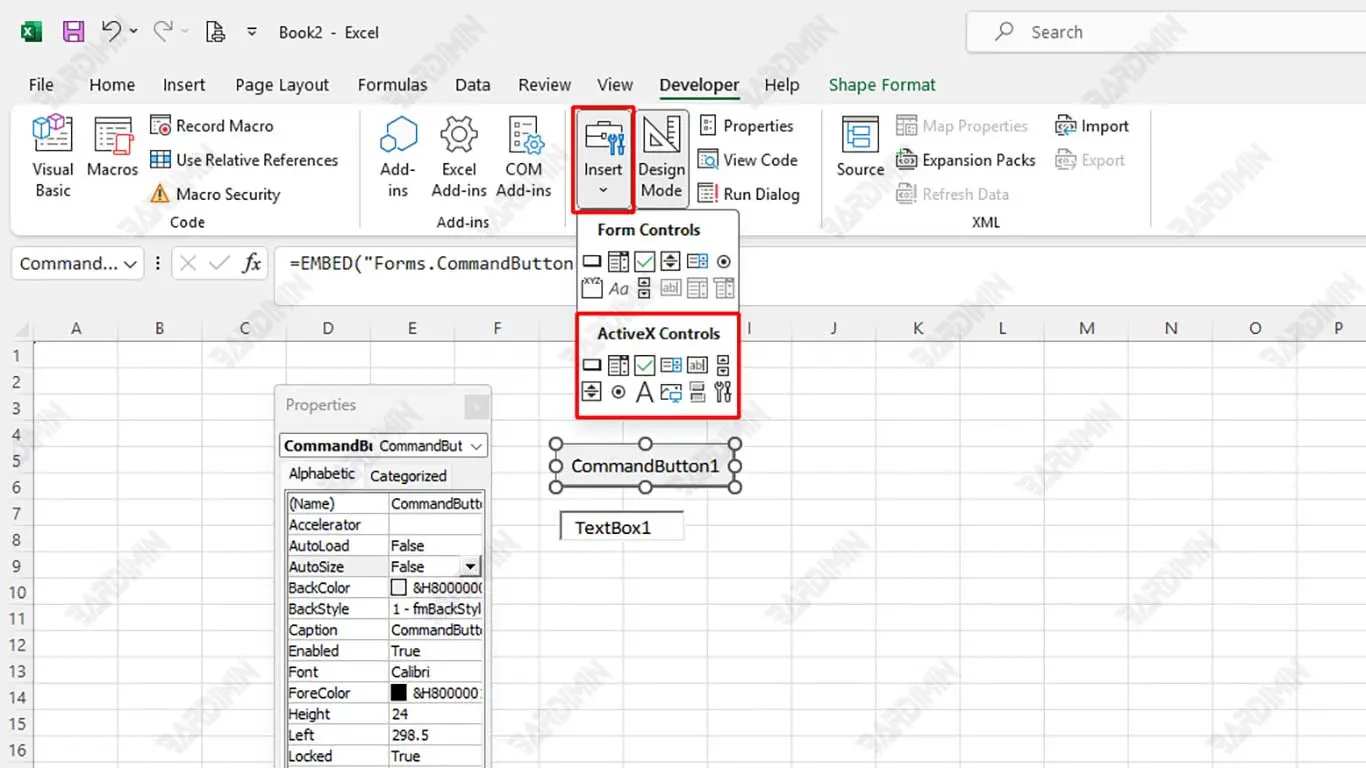The height and width of the screenshot is (768, 1366).
Task: Open Excel Add-ins dialog
Action: (459, 156)
